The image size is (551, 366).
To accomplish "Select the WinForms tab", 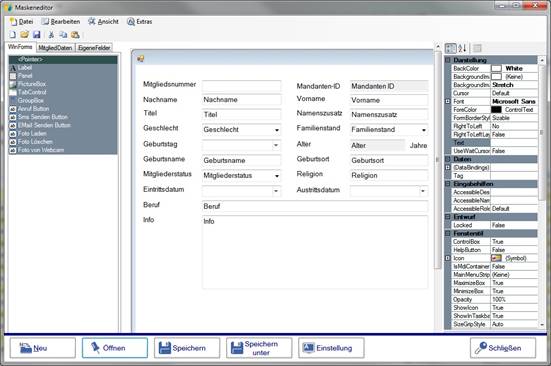I will pos(20,47).
